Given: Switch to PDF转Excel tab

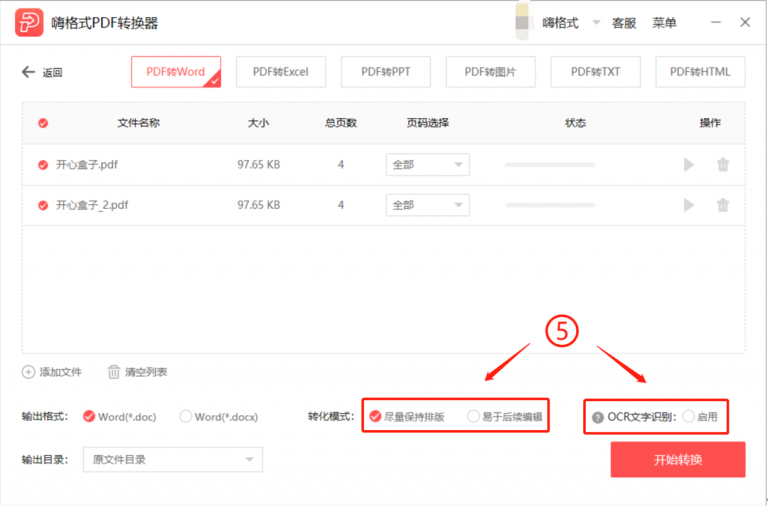Looking at the screenshot, I should pos(281,72).
